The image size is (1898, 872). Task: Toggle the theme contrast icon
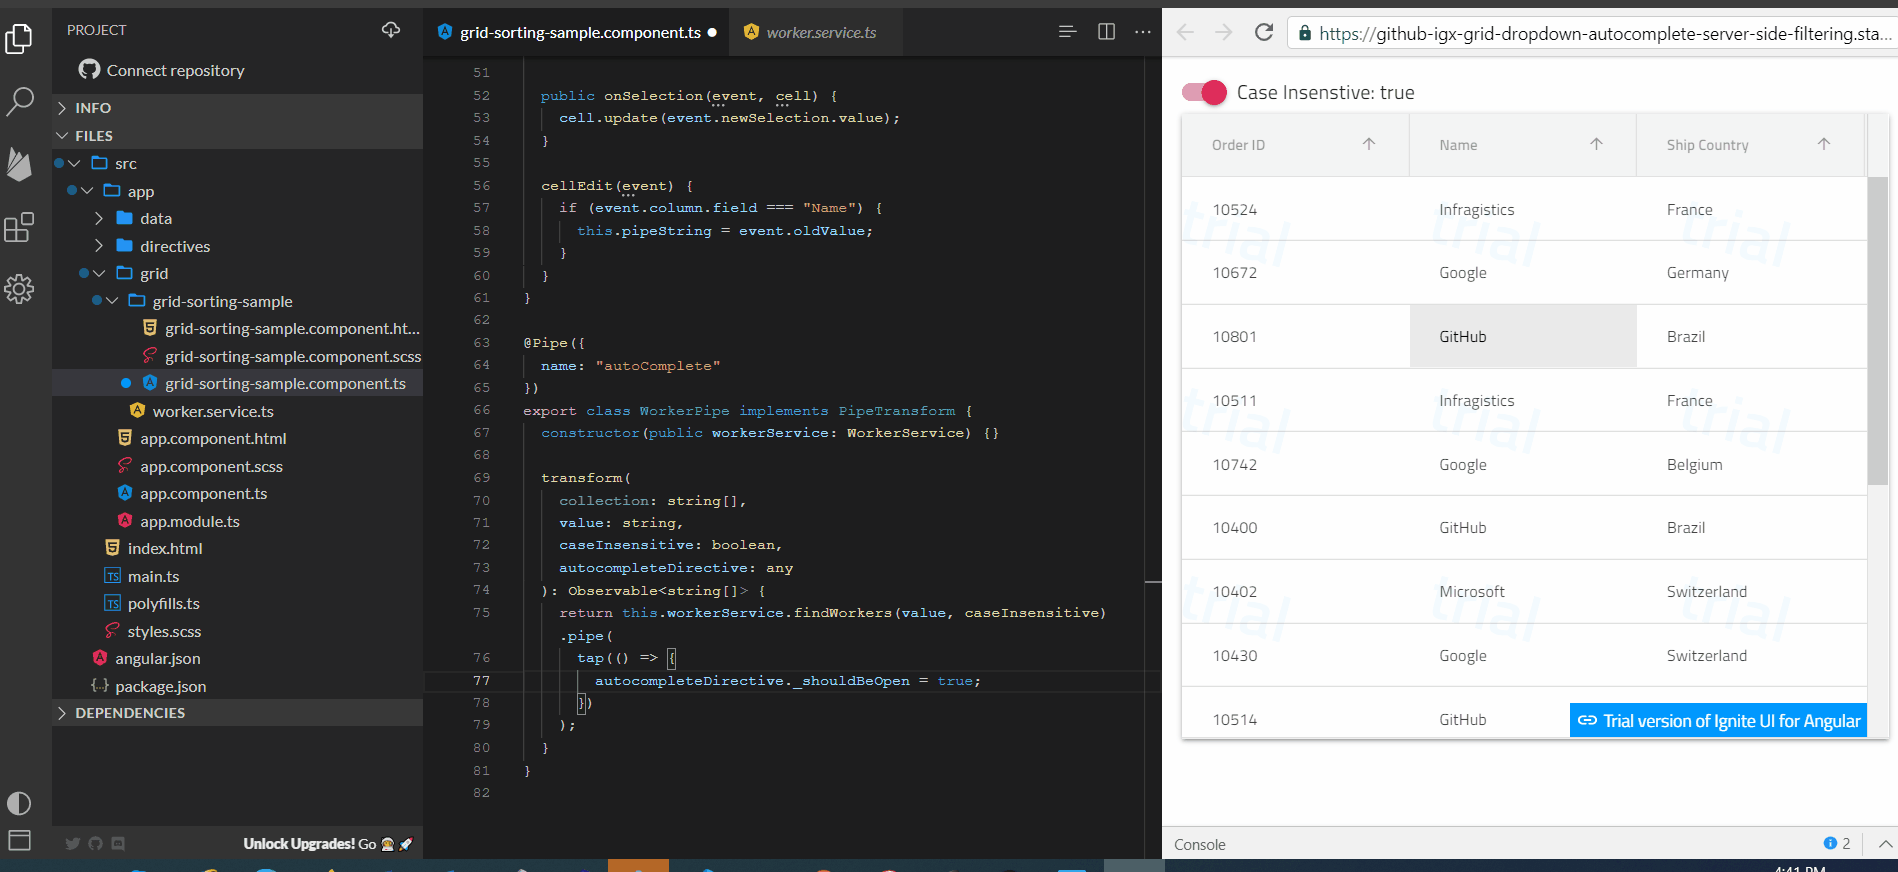(19, 803)
